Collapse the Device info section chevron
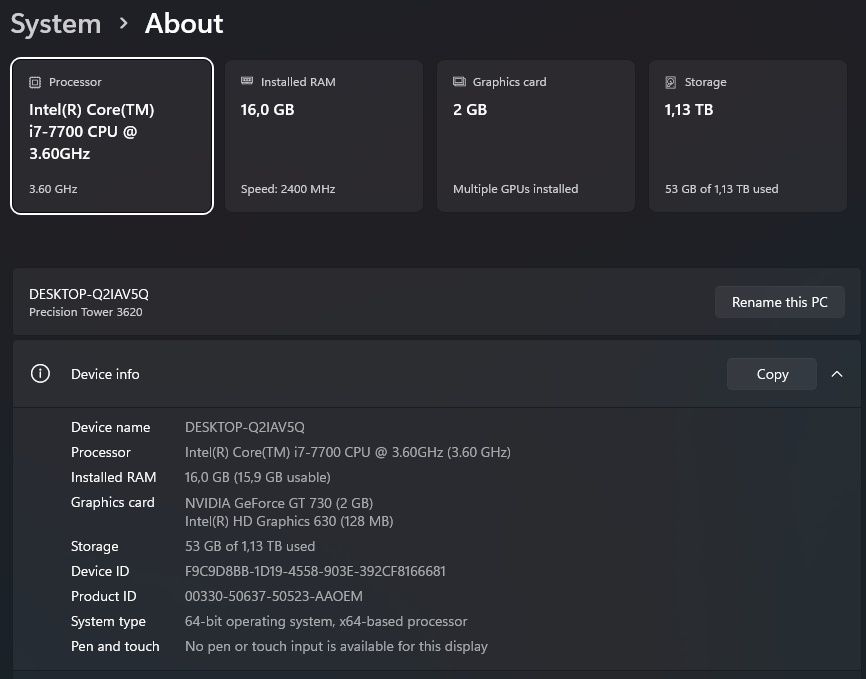Viewport: 866px width, 679px height. click(x=837, y=374)
